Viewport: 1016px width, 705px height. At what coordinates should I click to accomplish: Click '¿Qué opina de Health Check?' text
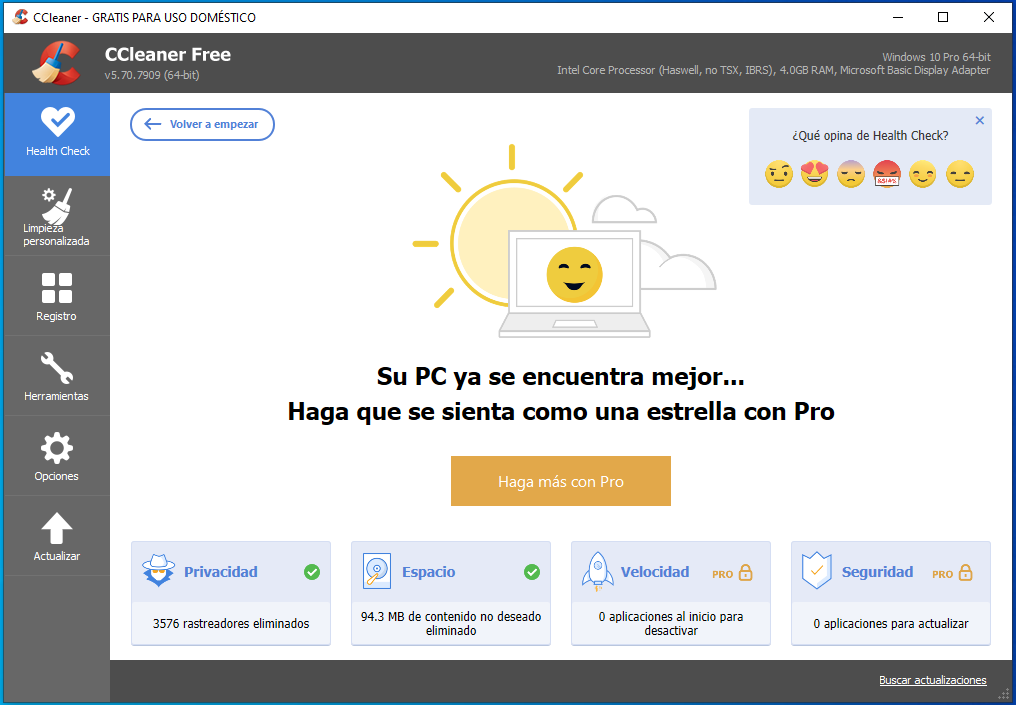point(870,136)
